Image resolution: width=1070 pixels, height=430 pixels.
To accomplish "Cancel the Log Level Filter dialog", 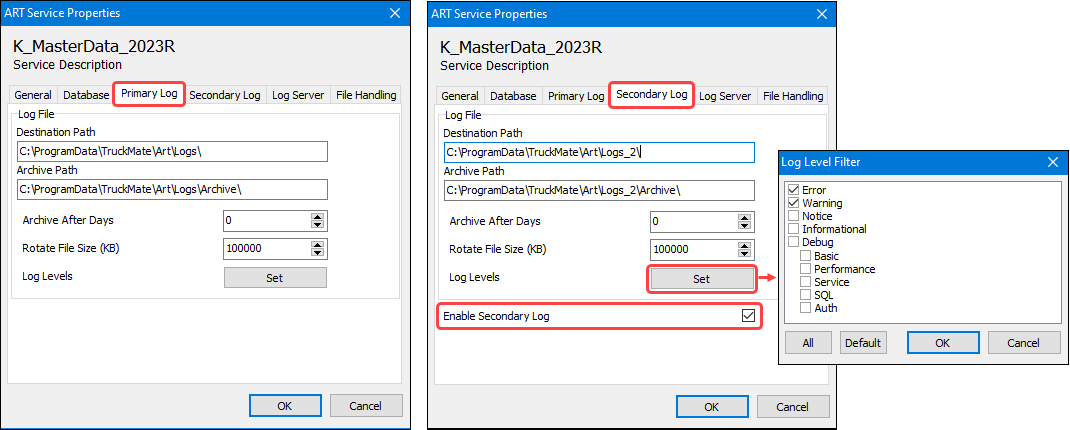I will click(x=1024, y=343).
